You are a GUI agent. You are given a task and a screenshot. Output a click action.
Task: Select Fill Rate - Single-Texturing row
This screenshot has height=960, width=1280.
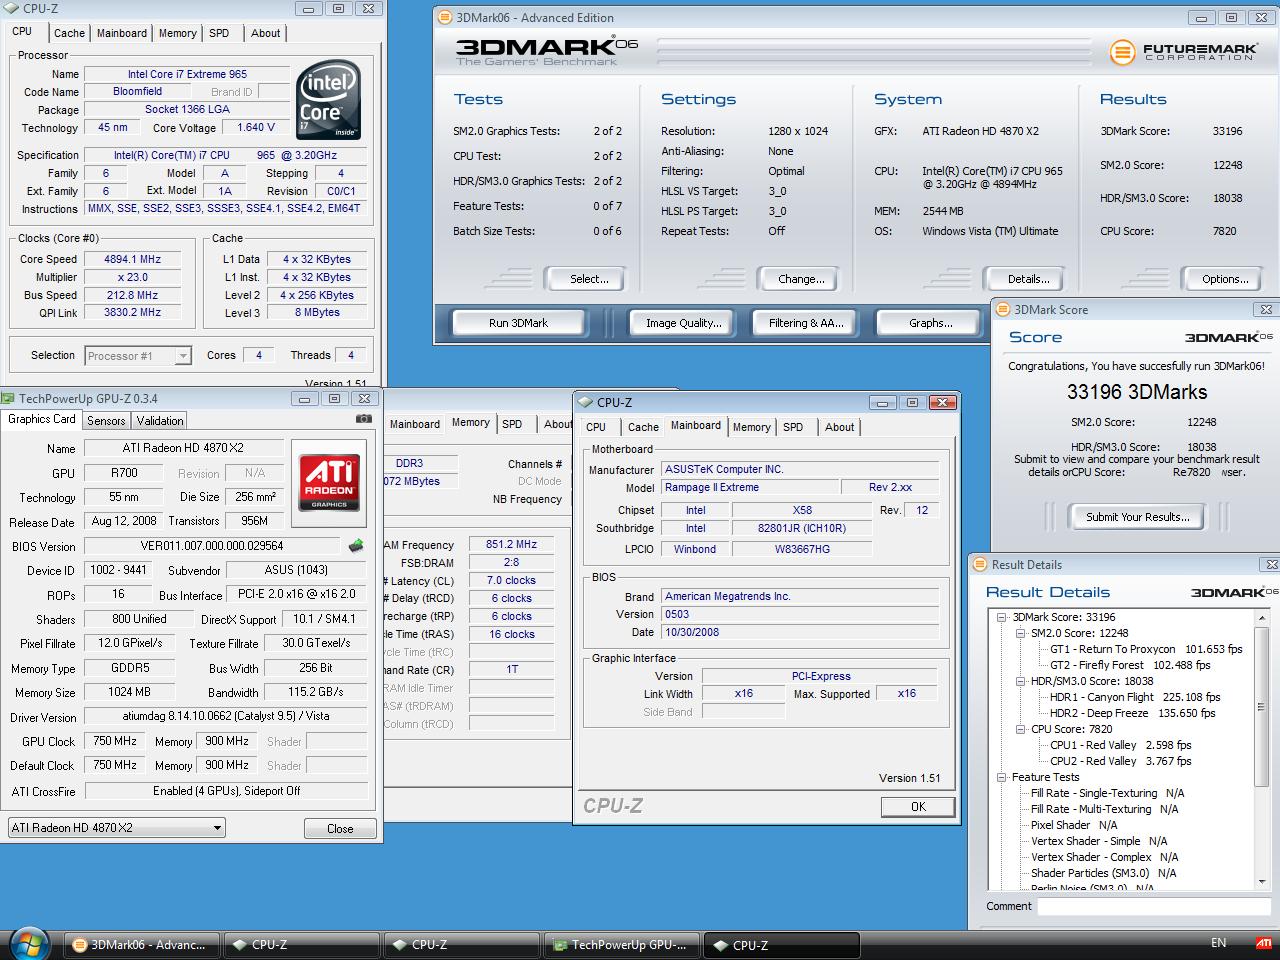point(1107,793)
